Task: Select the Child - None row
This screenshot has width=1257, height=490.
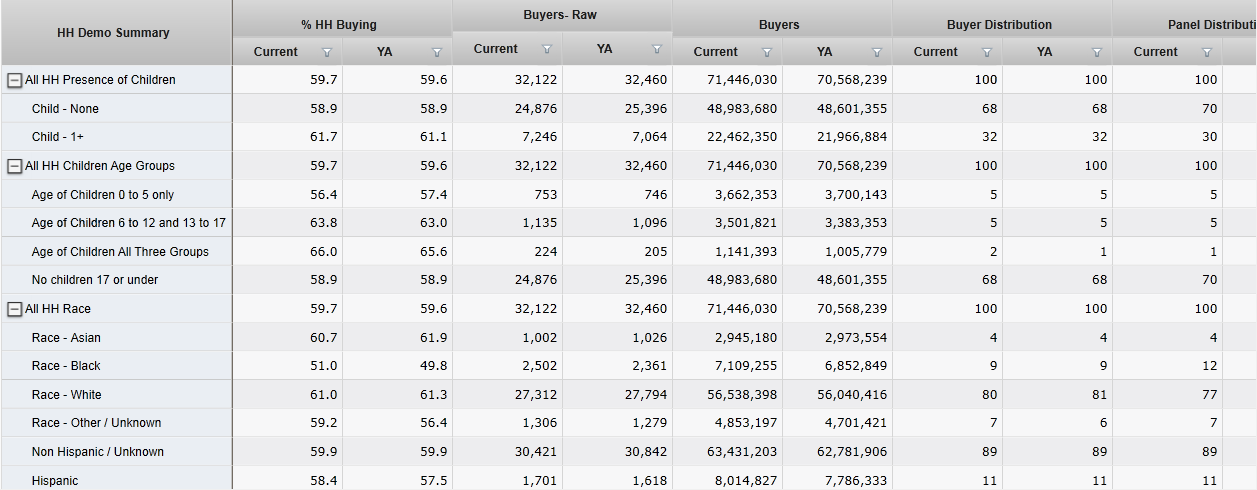Action: click(65, 109)
